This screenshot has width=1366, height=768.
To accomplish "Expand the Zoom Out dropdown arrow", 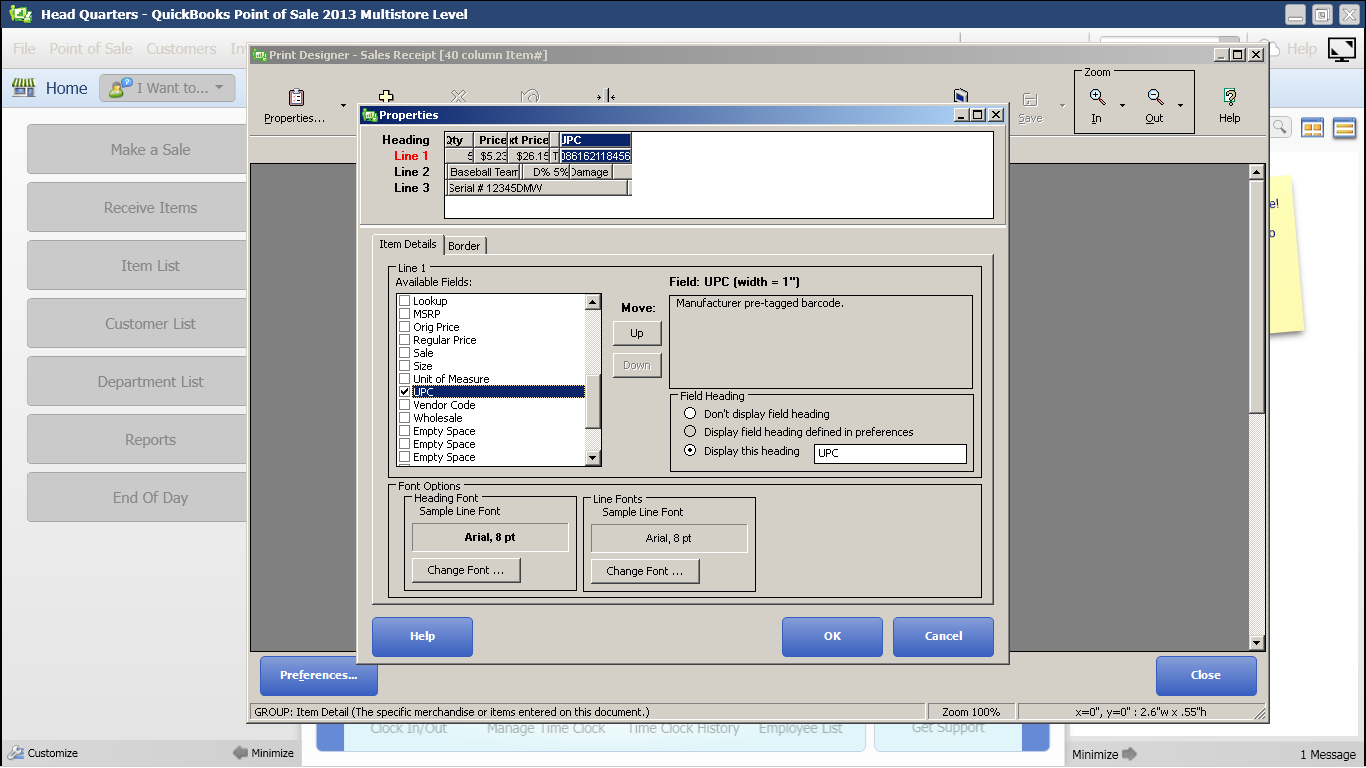I will coord(1181,105).
